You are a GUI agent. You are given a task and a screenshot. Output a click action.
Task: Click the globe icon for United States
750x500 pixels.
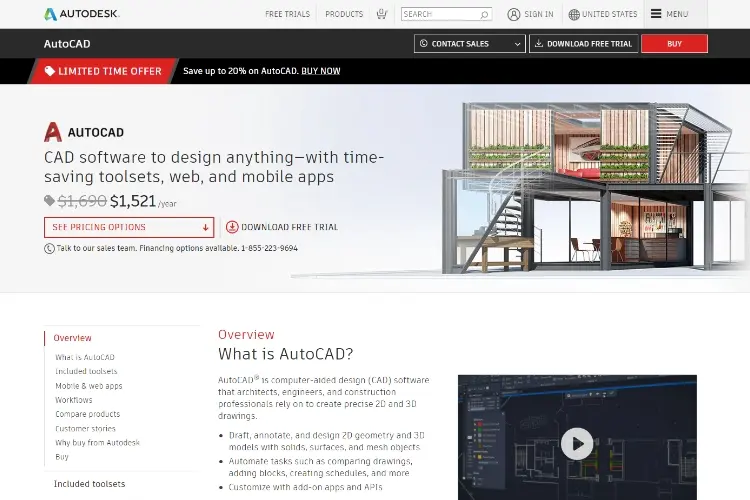click(574, 14)
